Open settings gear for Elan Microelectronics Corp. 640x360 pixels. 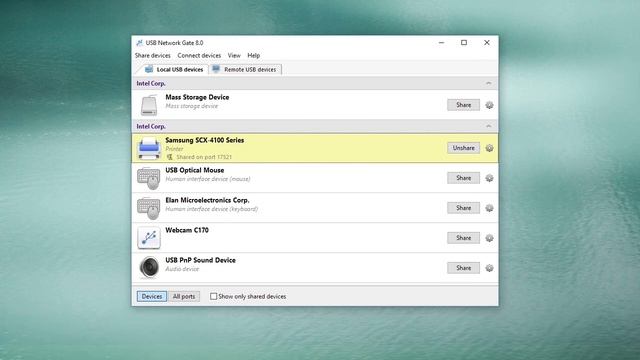[489, 208]
